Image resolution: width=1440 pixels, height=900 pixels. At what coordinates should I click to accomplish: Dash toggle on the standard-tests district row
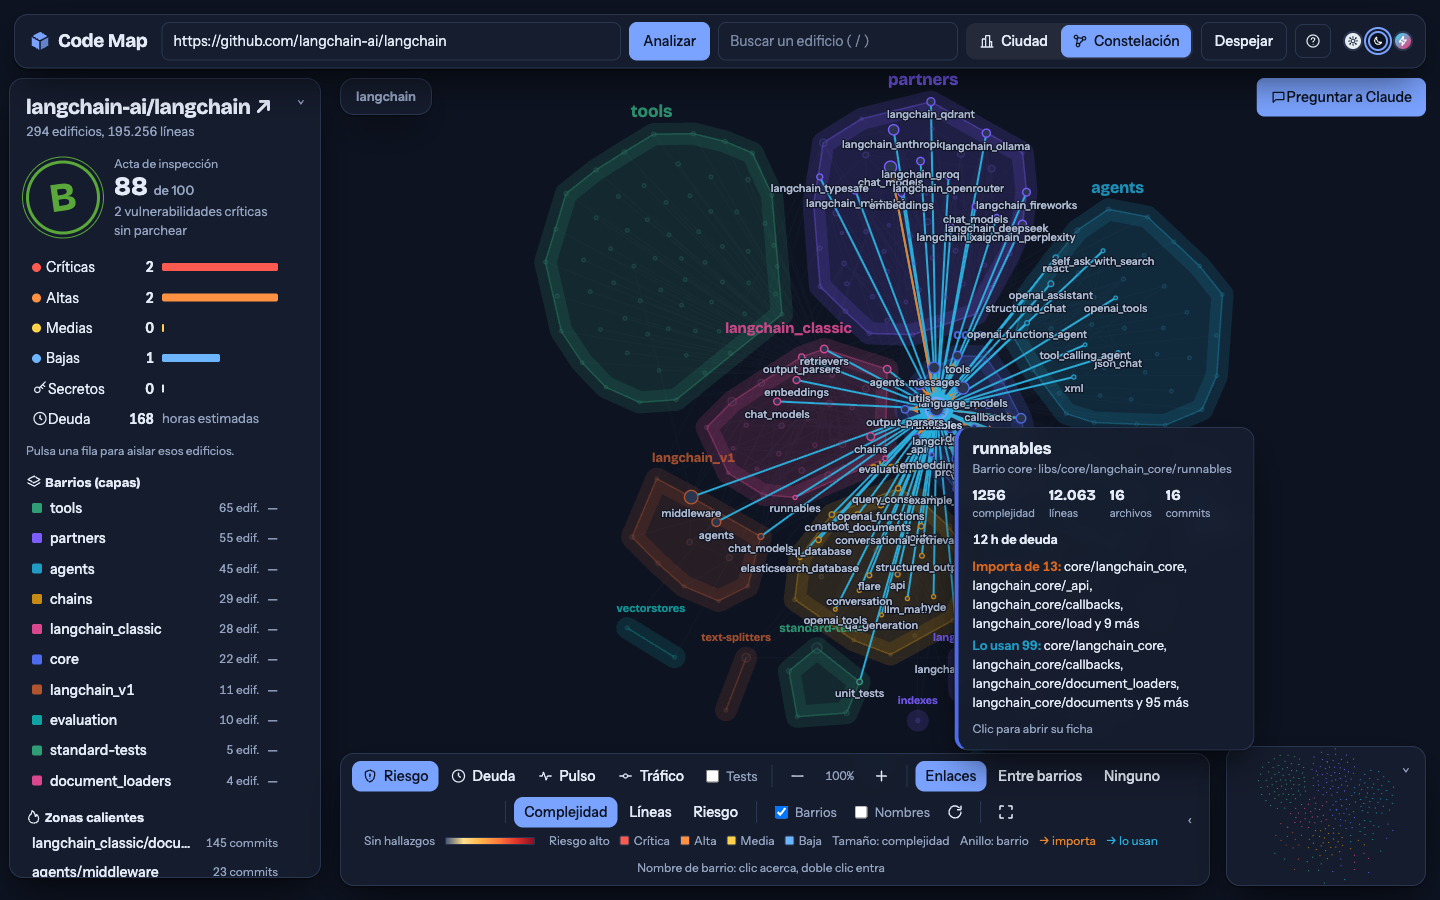coord(273,750)
